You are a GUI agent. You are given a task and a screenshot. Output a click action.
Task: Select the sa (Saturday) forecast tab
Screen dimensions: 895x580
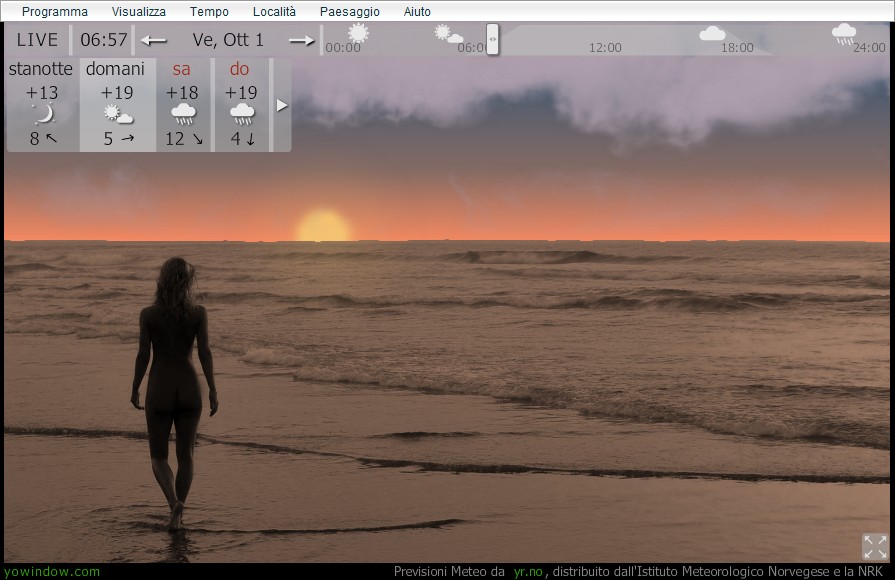(x=183, y=105)
